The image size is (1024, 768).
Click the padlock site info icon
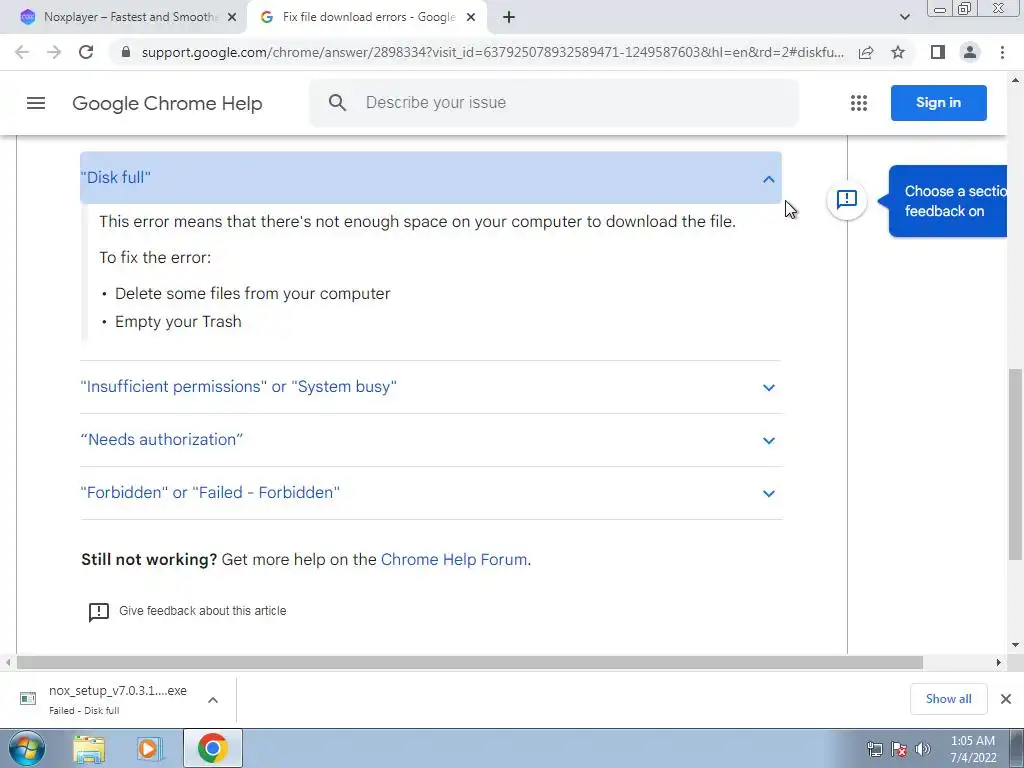pyautogui.click(x=126, y=52)
